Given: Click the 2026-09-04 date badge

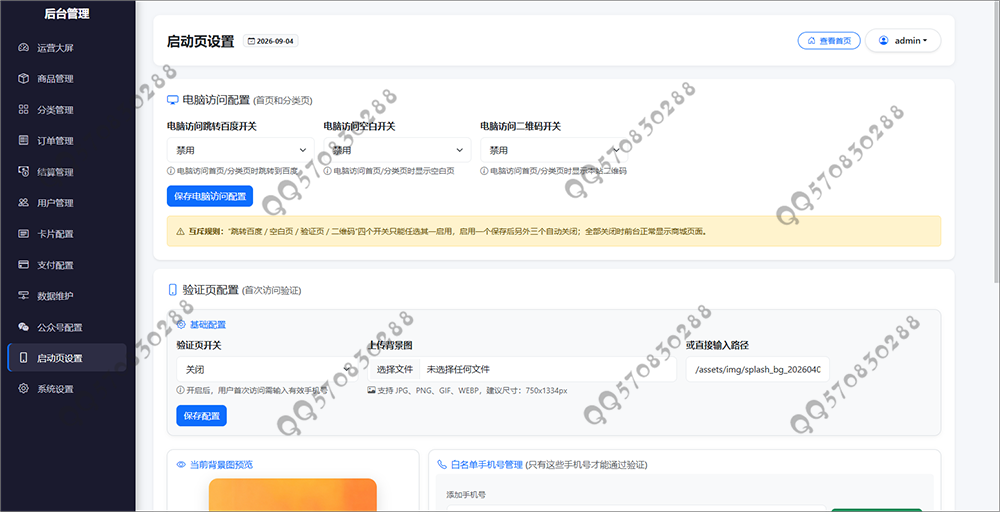Looking at the screenshot, I should (270, 41).
